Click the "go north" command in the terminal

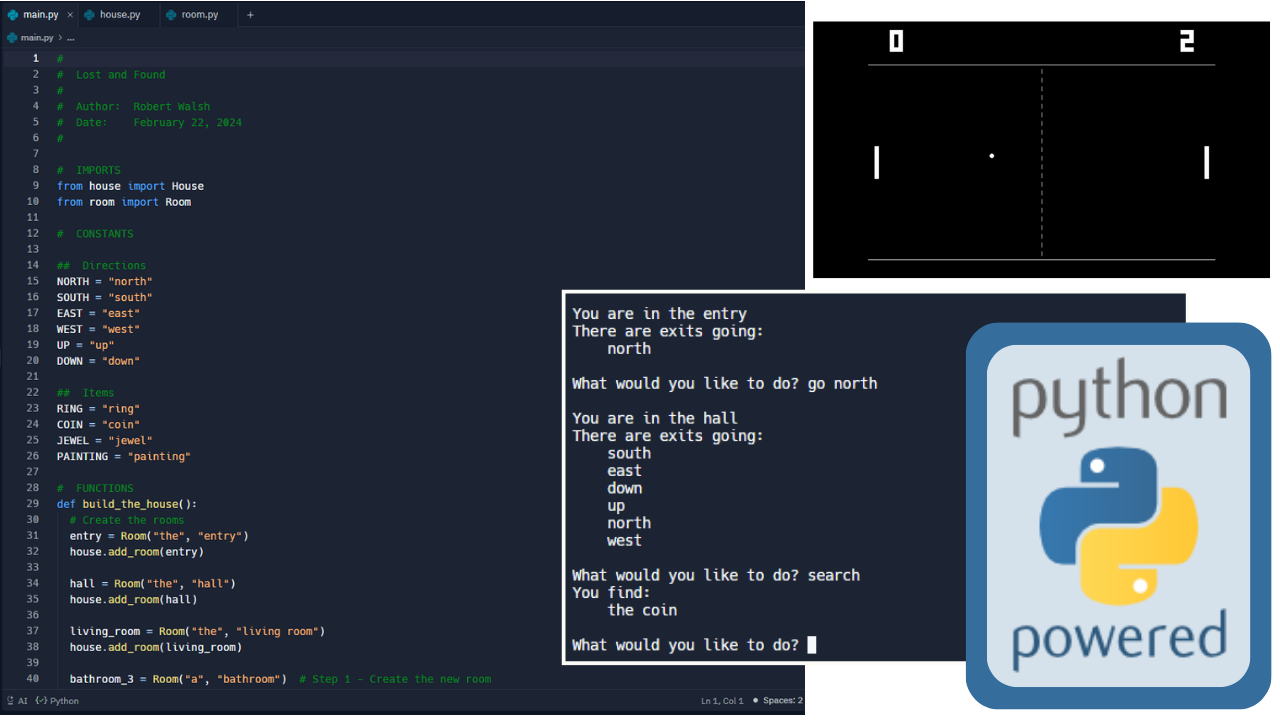click(x=843, y=383)
